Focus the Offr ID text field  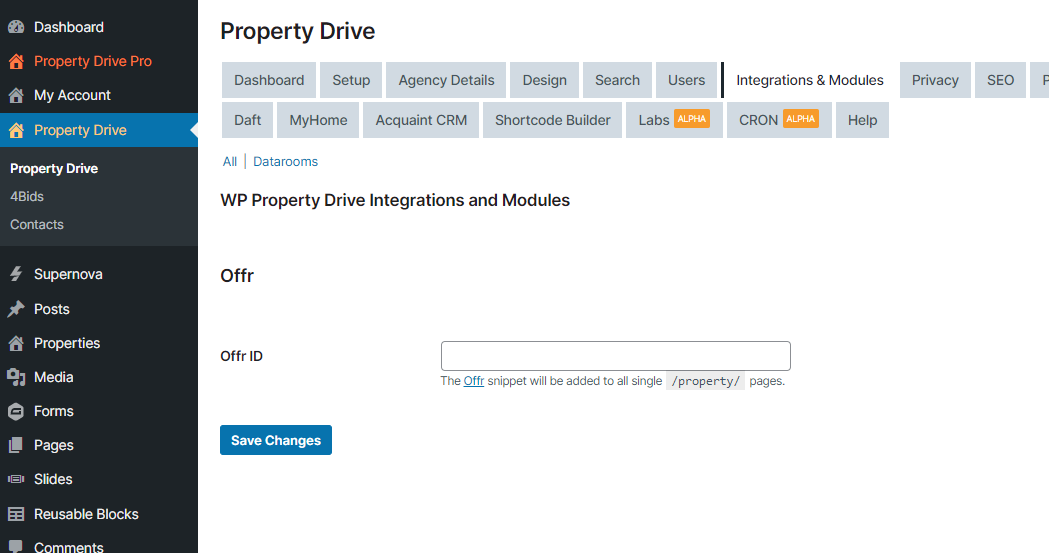pos(615,356)
